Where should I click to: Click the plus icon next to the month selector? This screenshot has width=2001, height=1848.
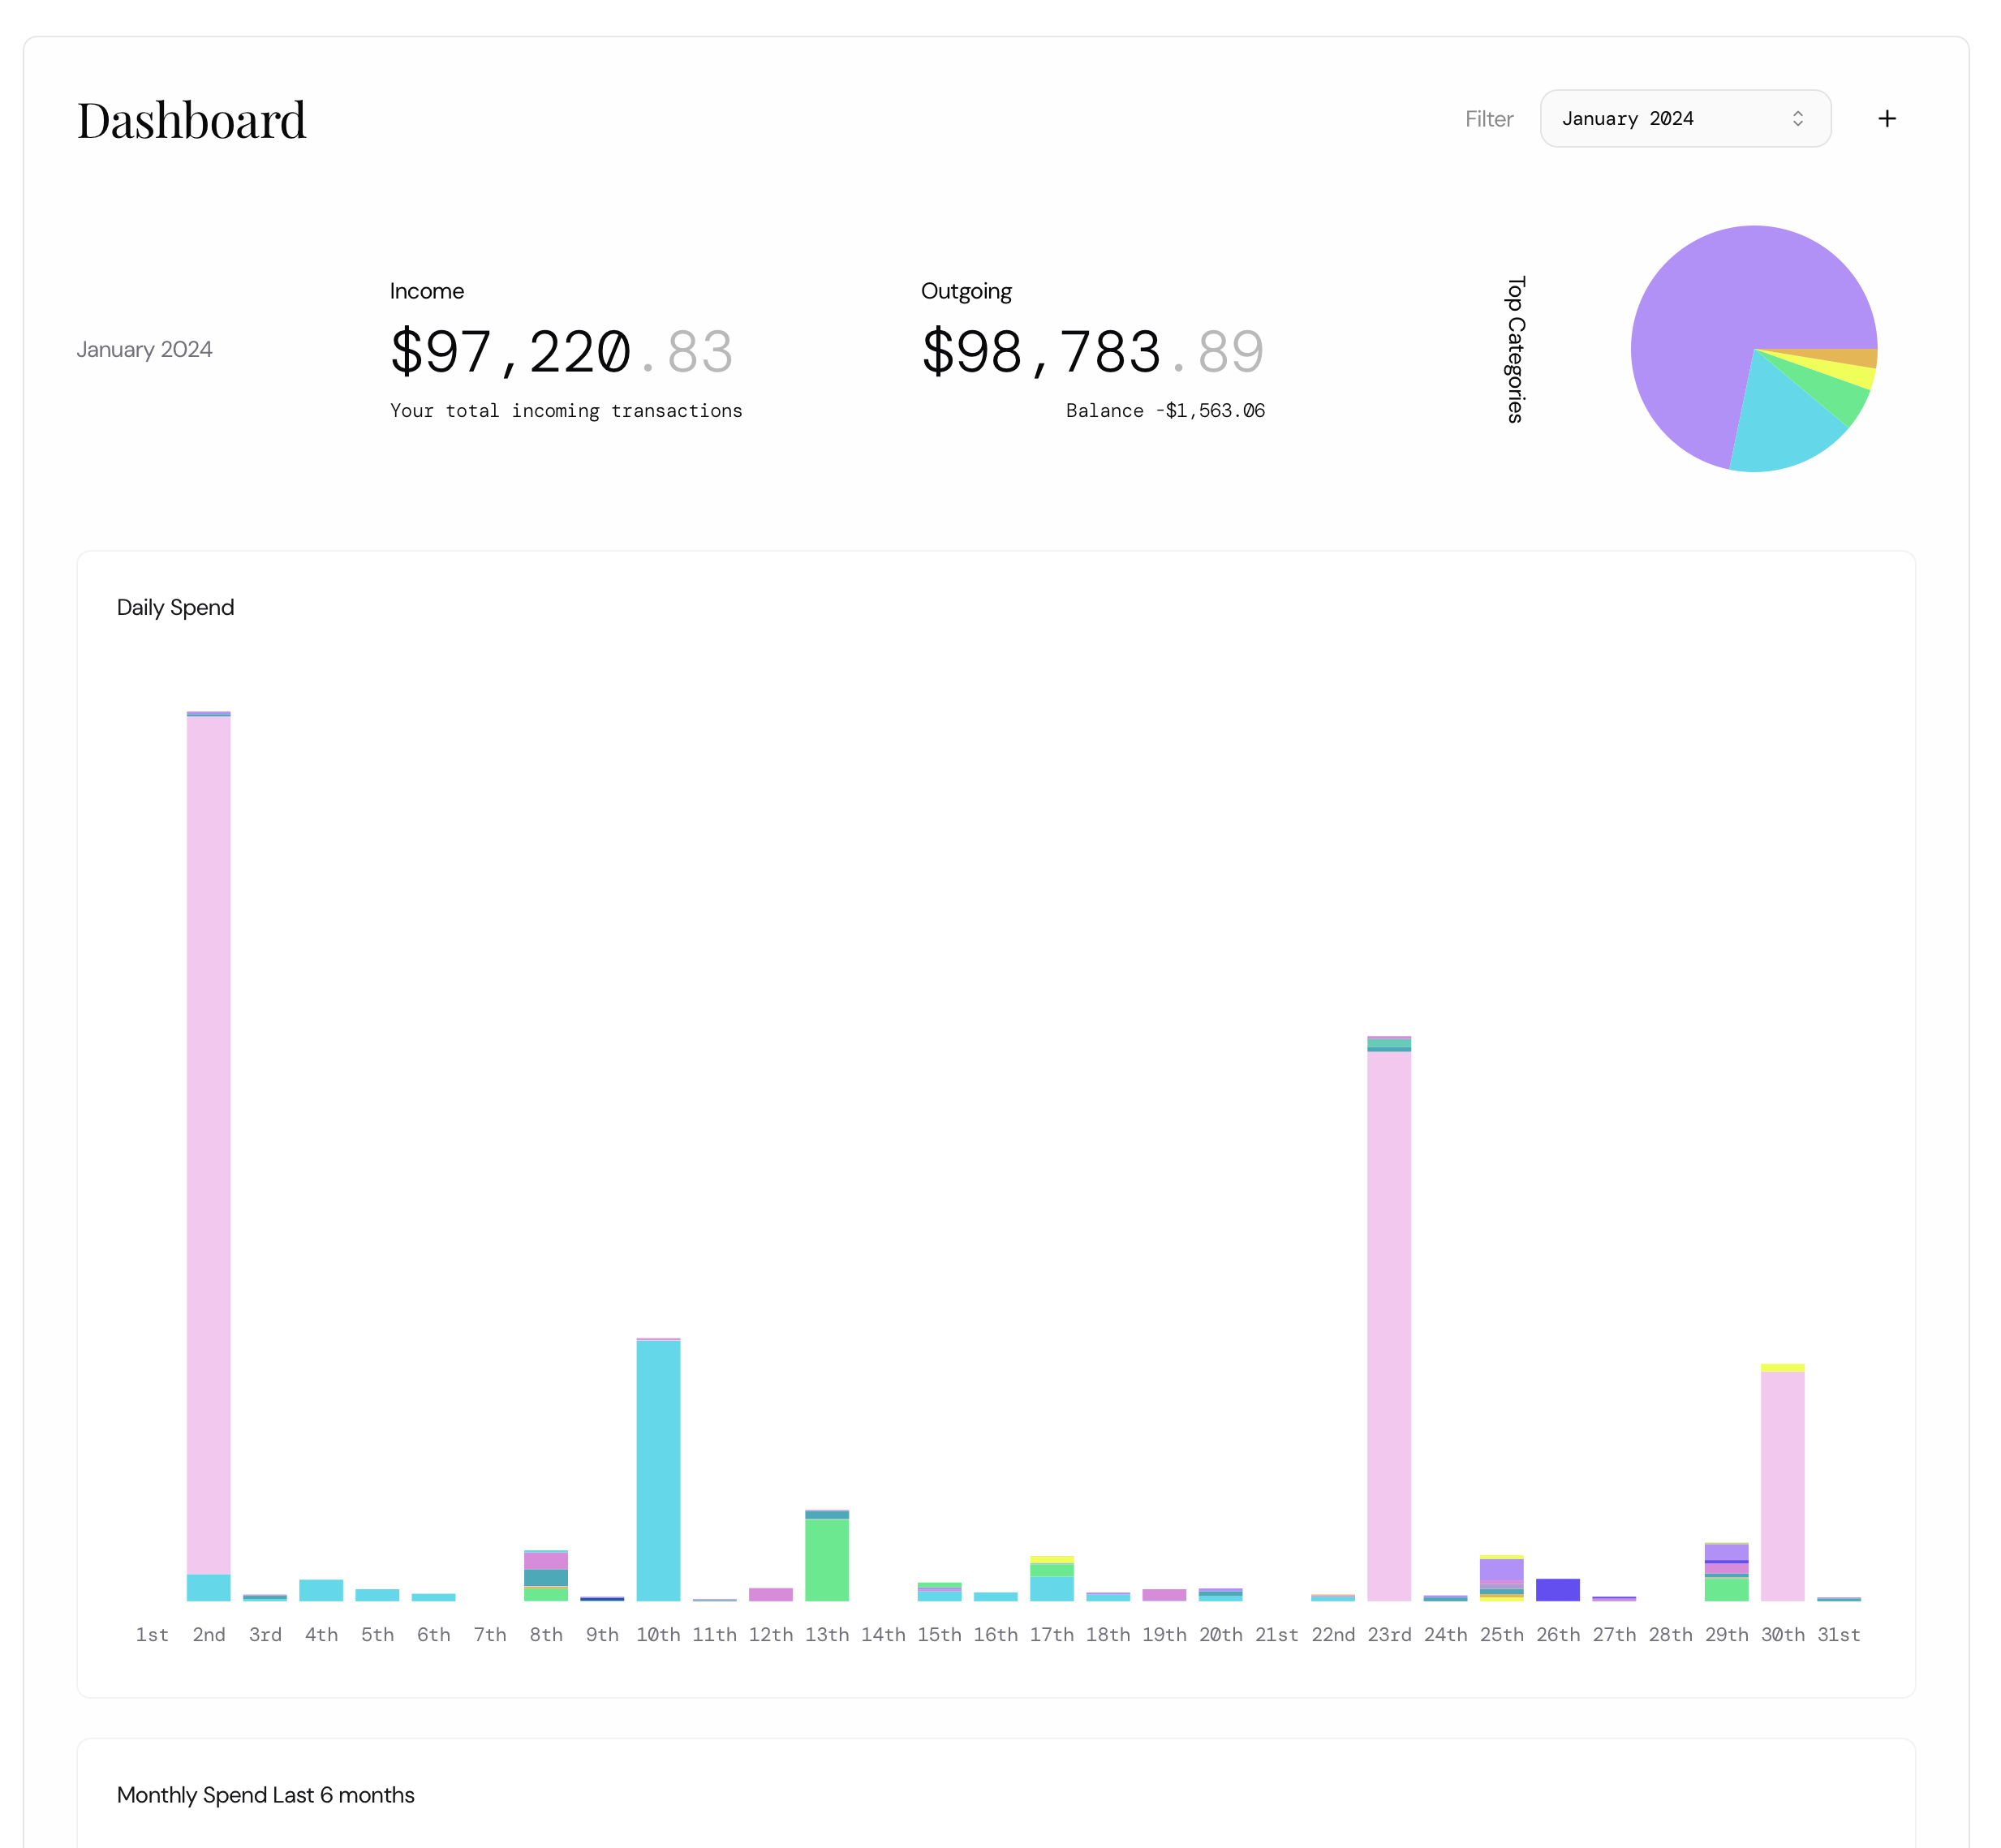(1888, 118)
